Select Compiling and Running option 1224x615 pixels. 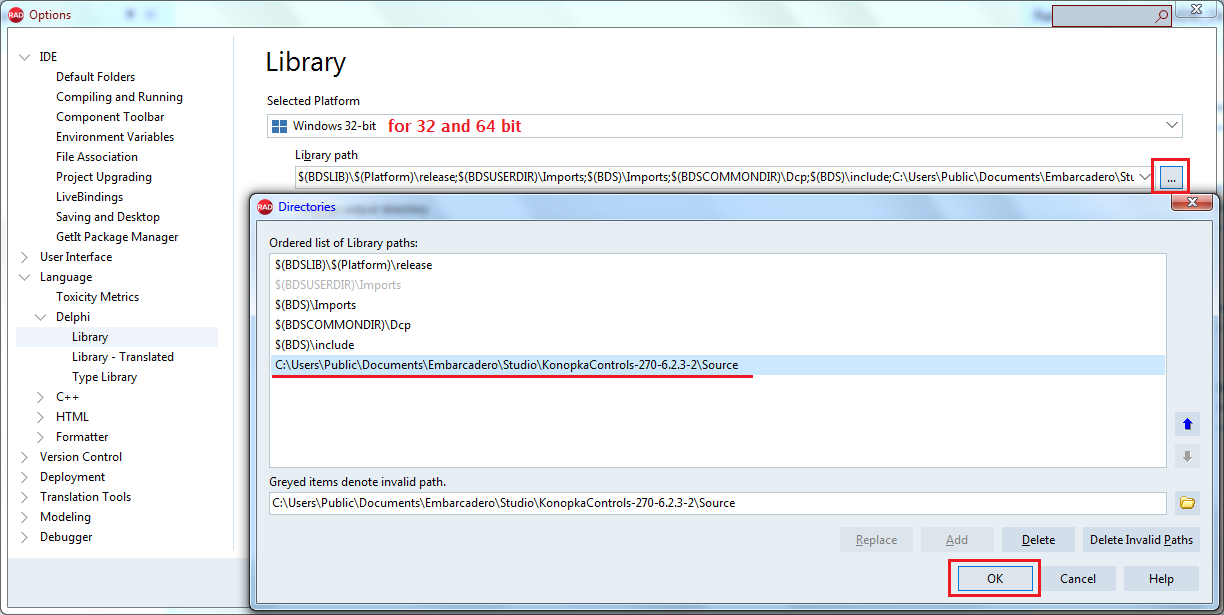[119, 97]
